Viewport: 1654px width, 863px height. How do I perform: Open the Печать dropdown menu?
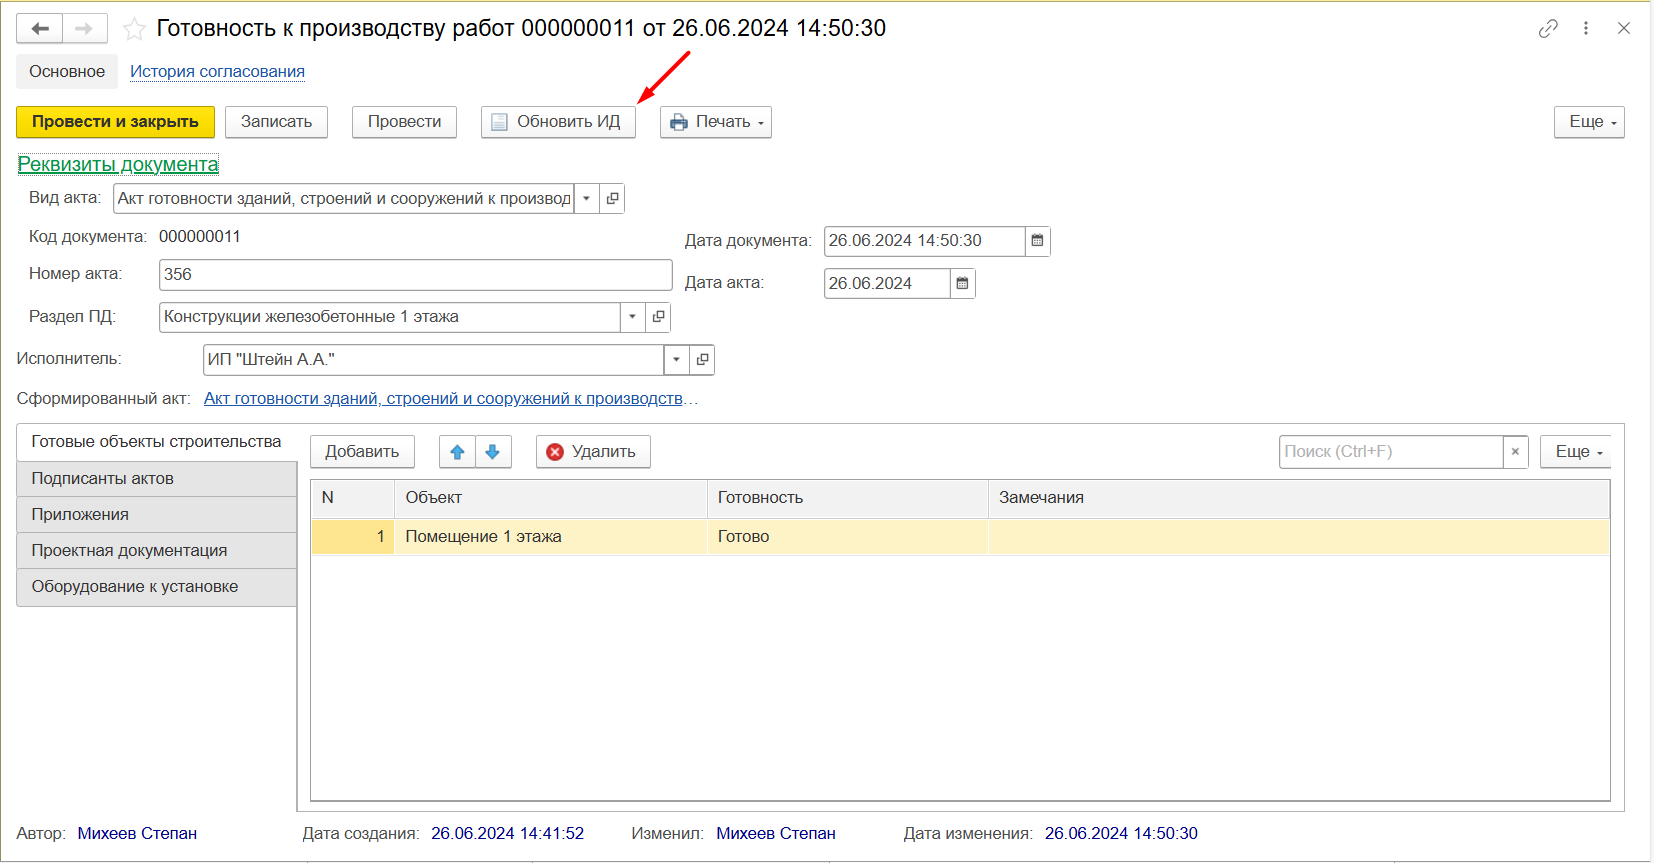[x=716, y=122]
